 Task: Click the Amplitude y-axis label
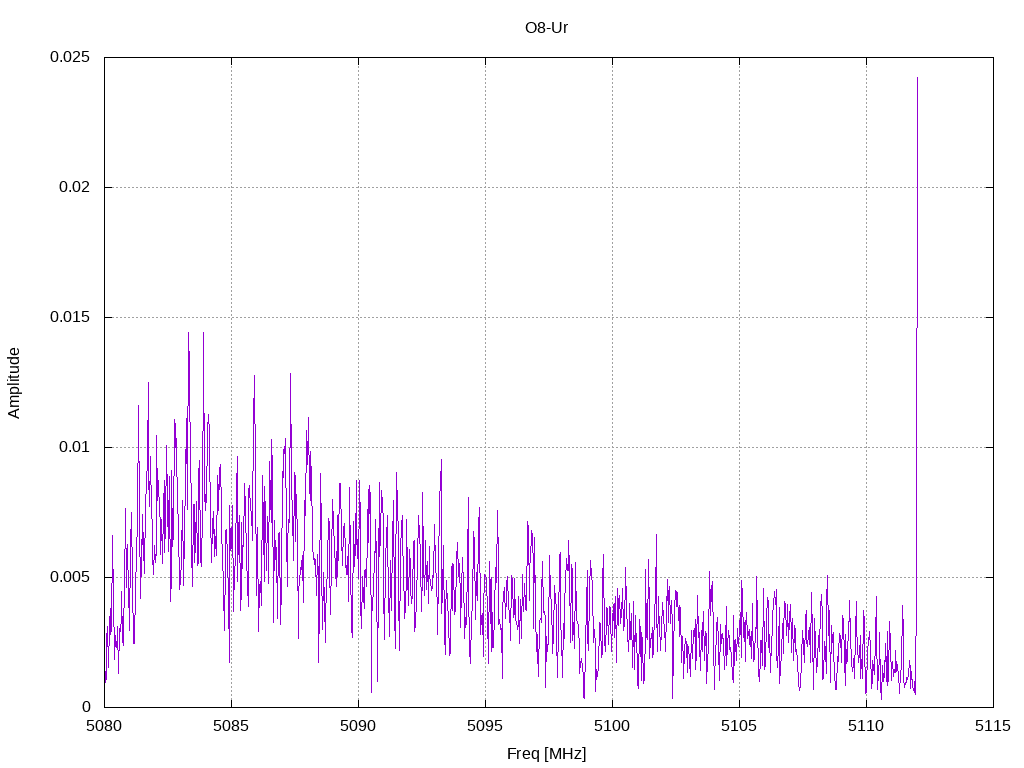tap(14, 383)
